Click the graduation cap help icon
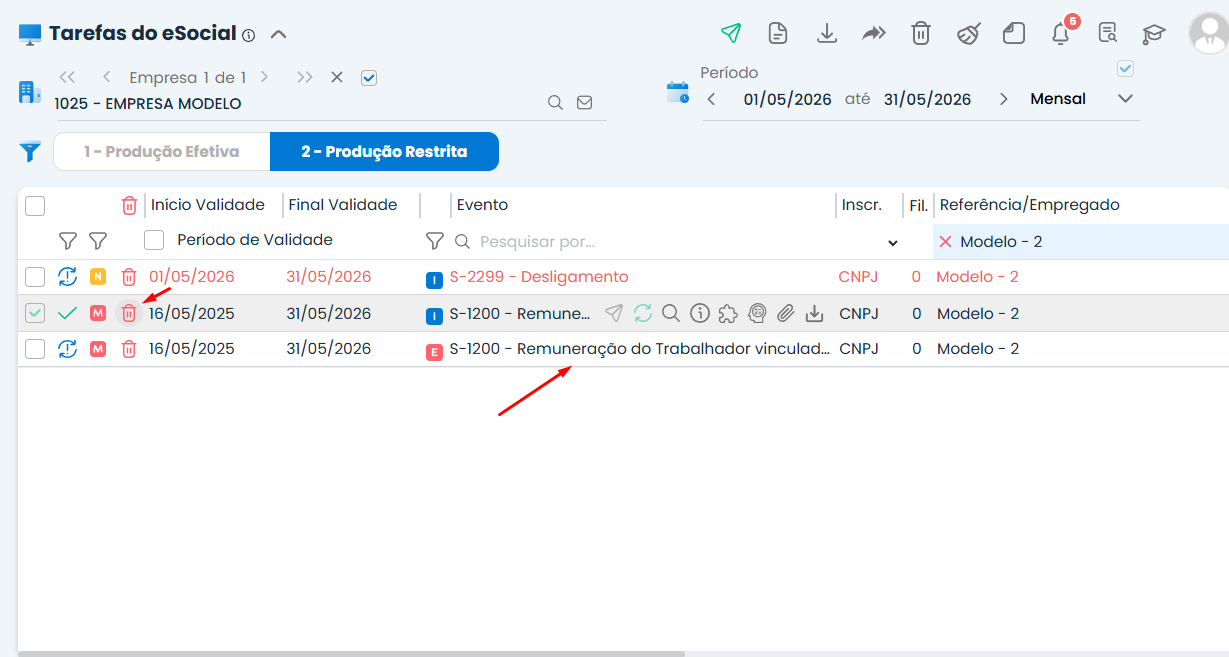 coord(1154,33)
